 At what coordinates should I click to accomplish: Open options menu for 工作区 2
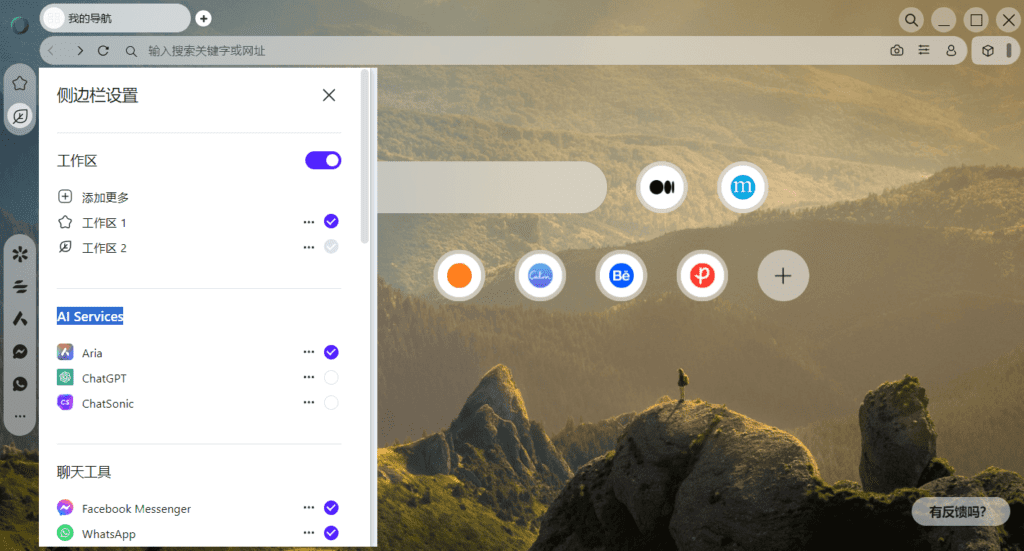point(309,247)
